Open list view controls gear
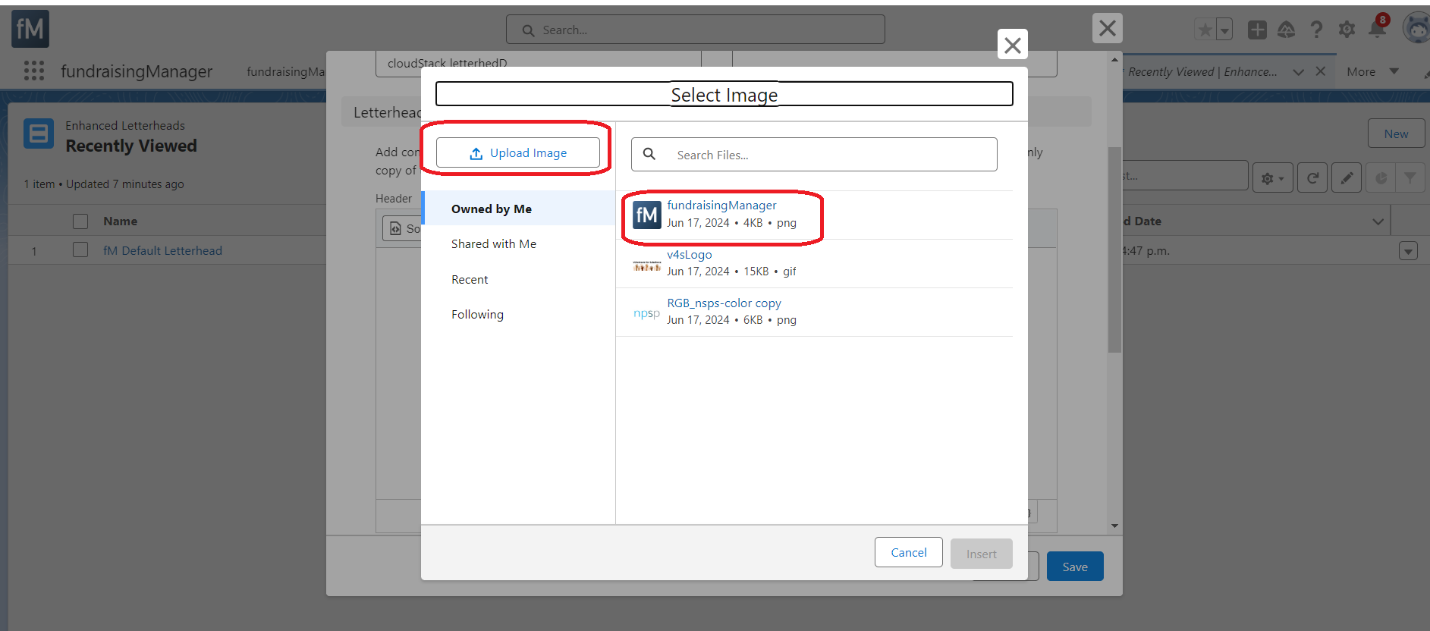Viewport: 1430px width, 631px height. (1273, 178)
